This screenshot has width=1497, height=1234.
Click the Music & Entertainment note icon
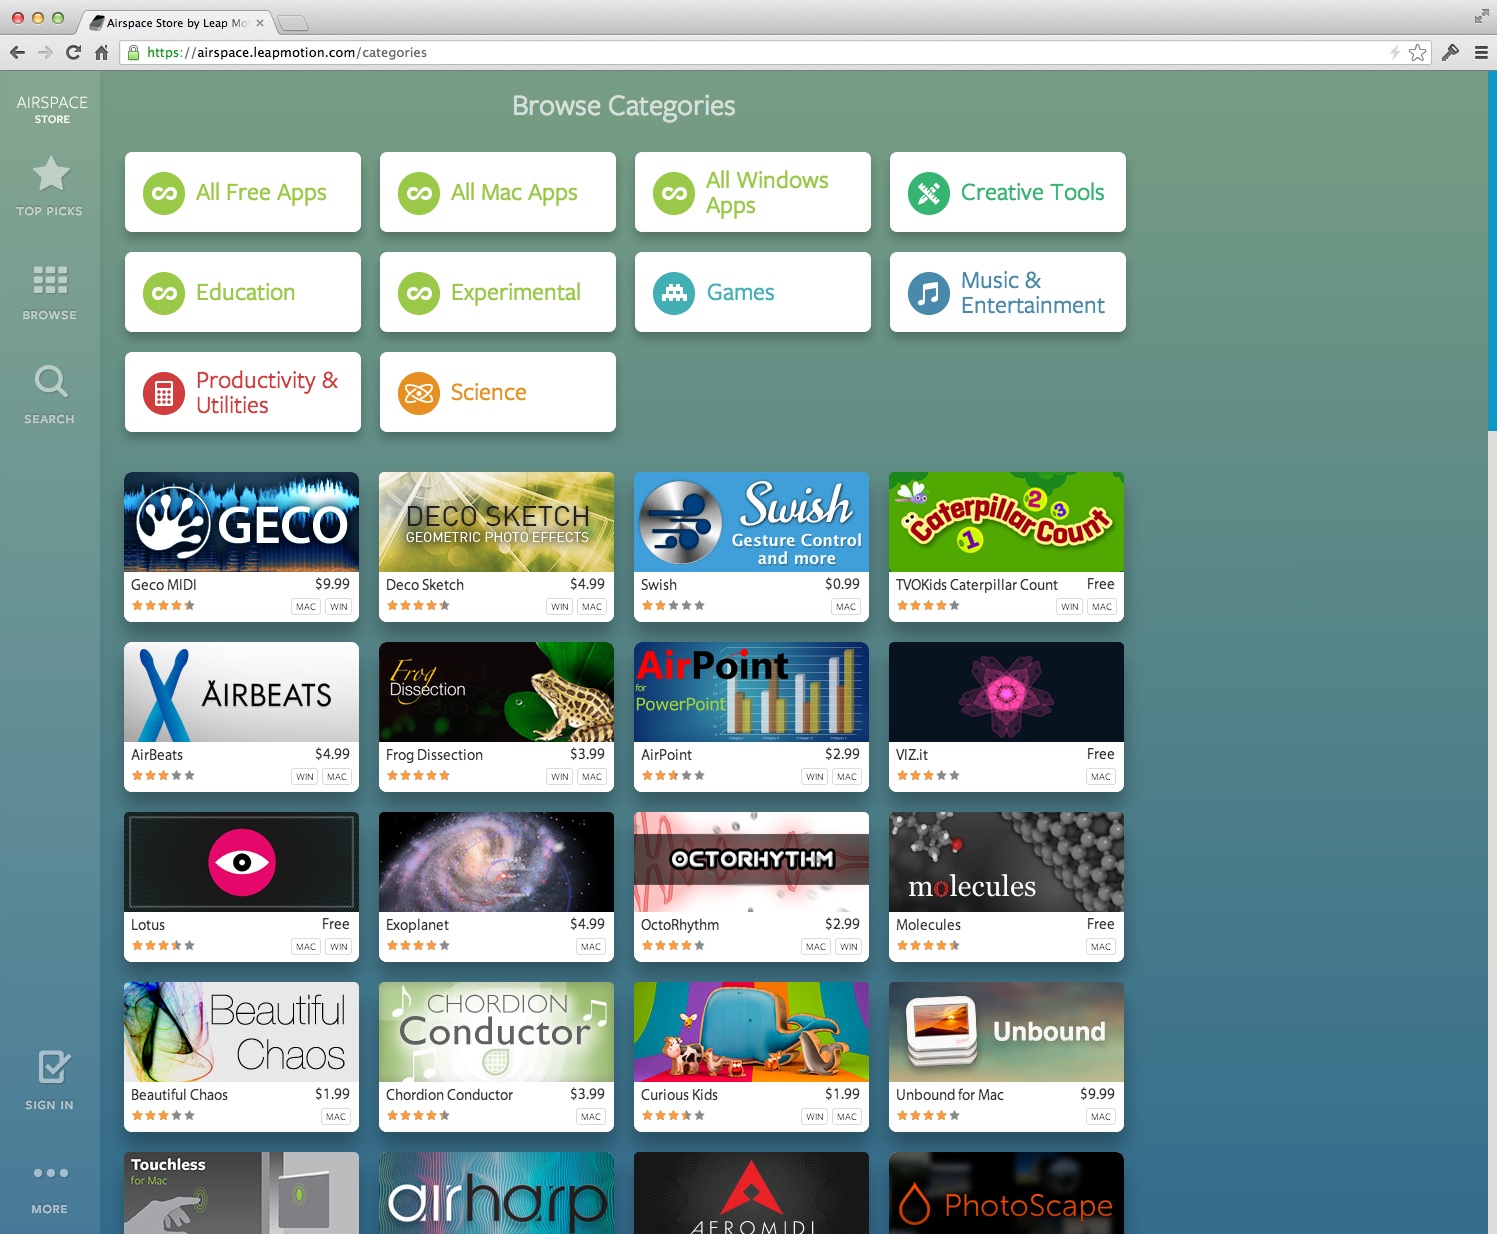click(929, 293)
